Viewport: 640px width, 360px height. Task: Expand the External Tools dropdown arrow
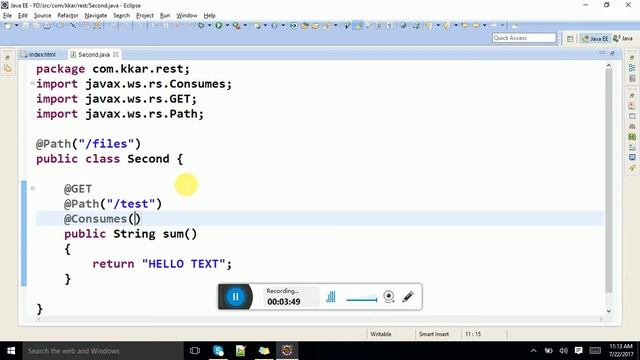click(x=245, y=26)
